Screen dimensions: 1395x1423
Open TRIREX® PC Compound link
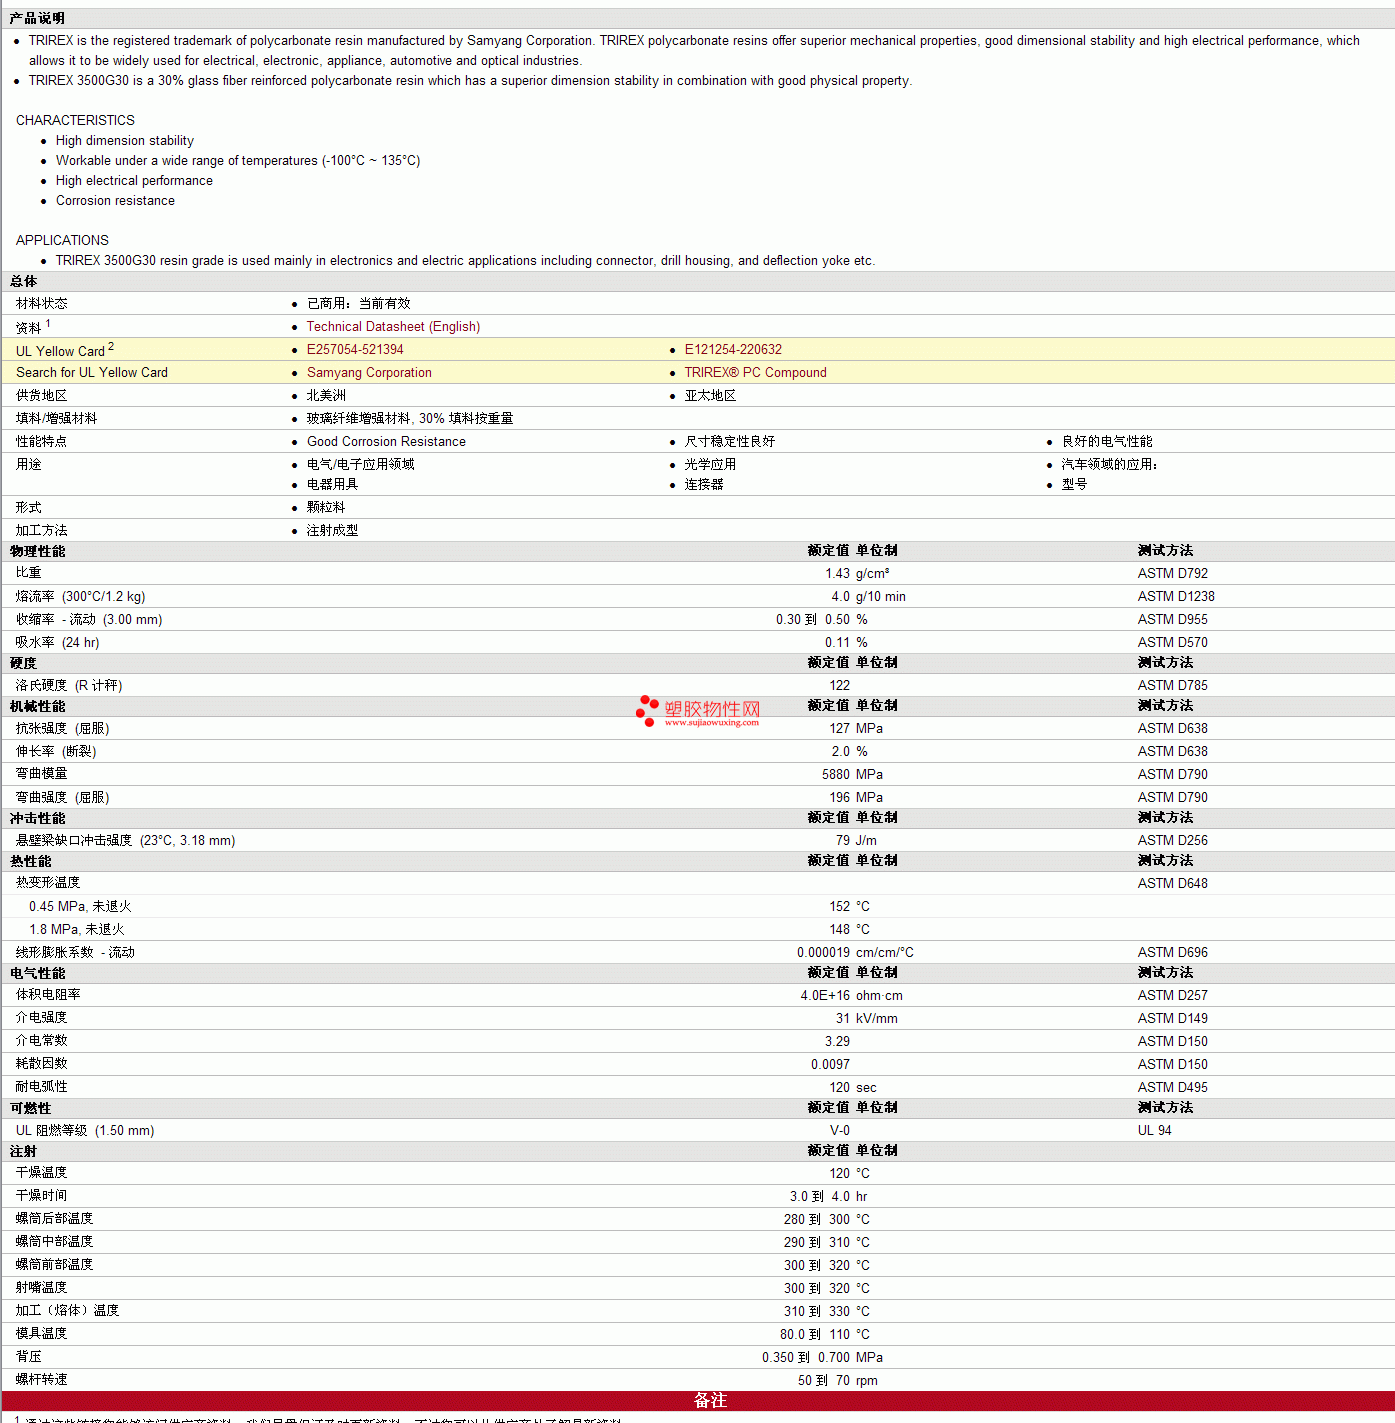(755, 373)
